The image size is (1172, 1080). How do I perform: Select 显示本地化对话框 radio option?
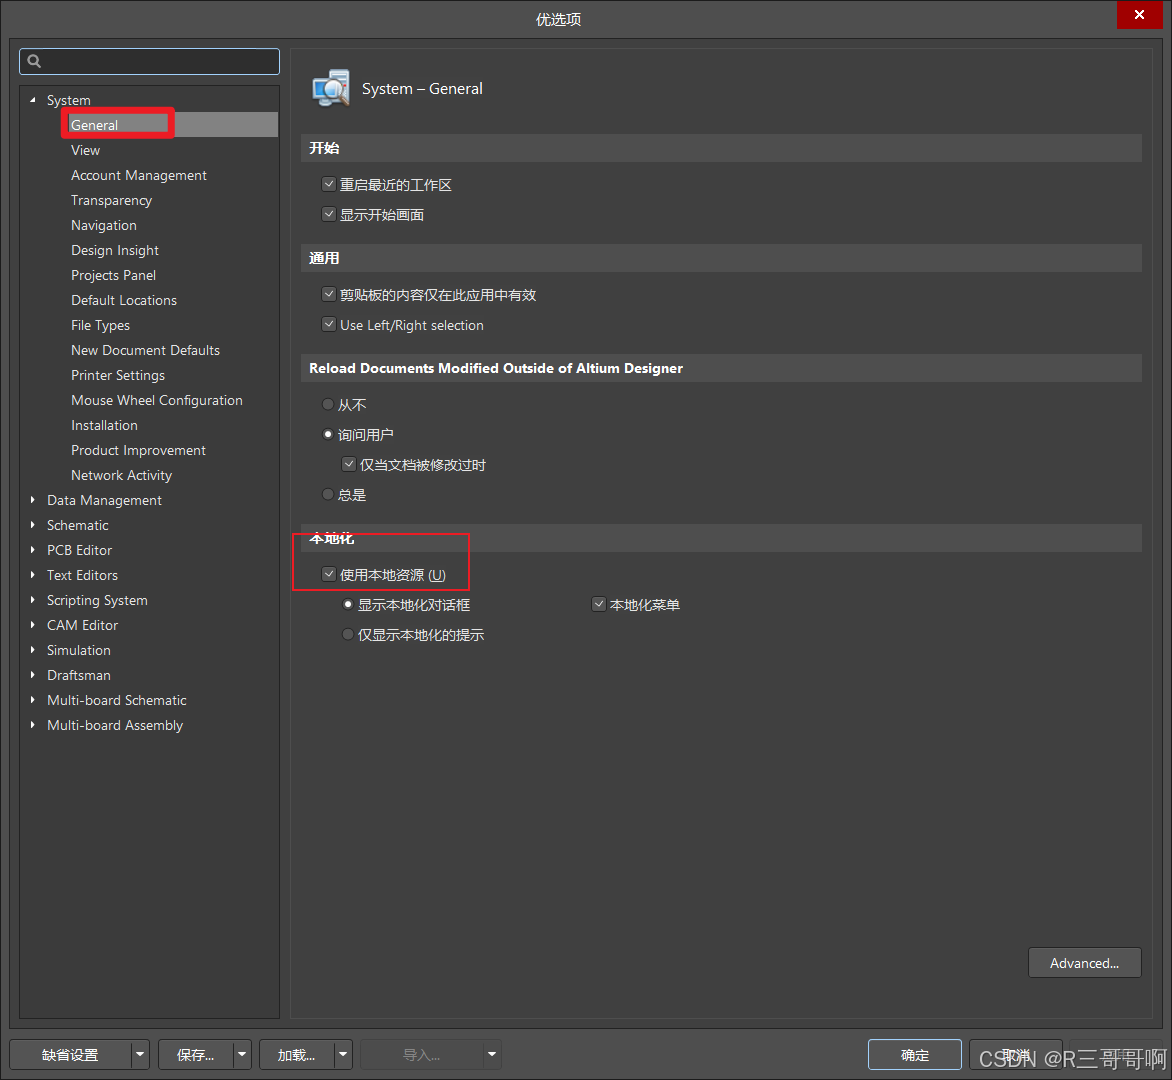click(x=348, y=604)
